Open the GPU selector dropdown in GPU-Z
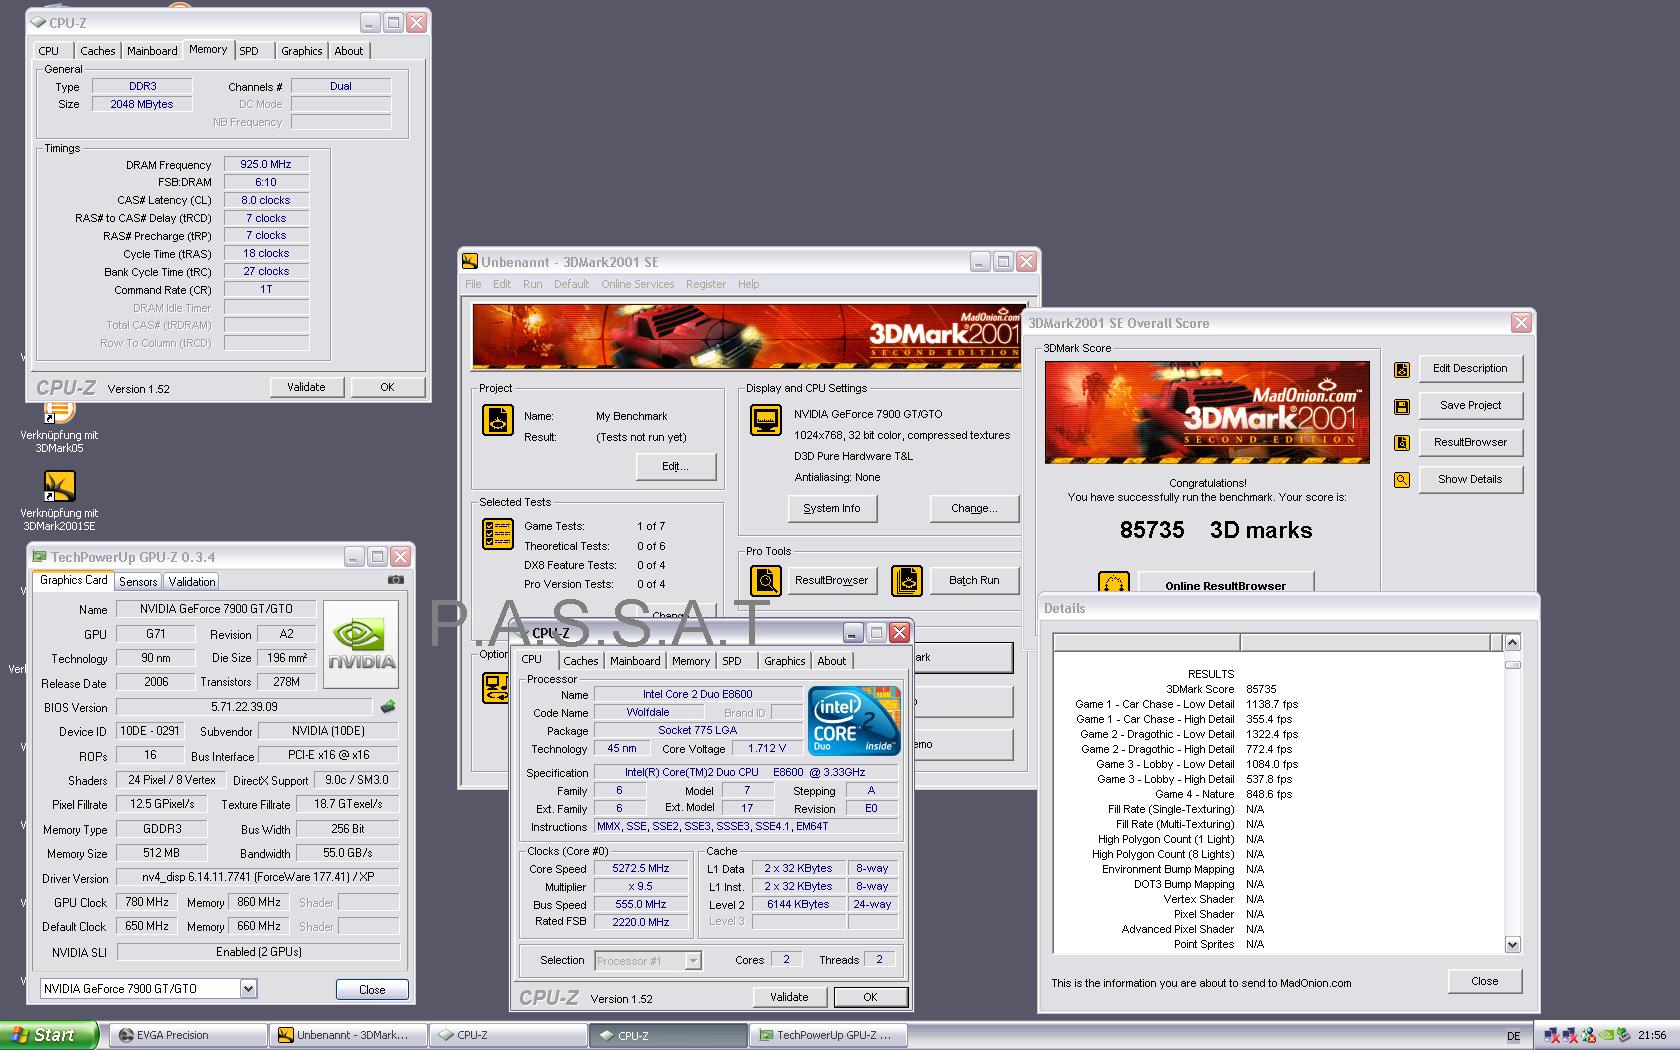The image size is (1680, 1050). pos(248,989)
